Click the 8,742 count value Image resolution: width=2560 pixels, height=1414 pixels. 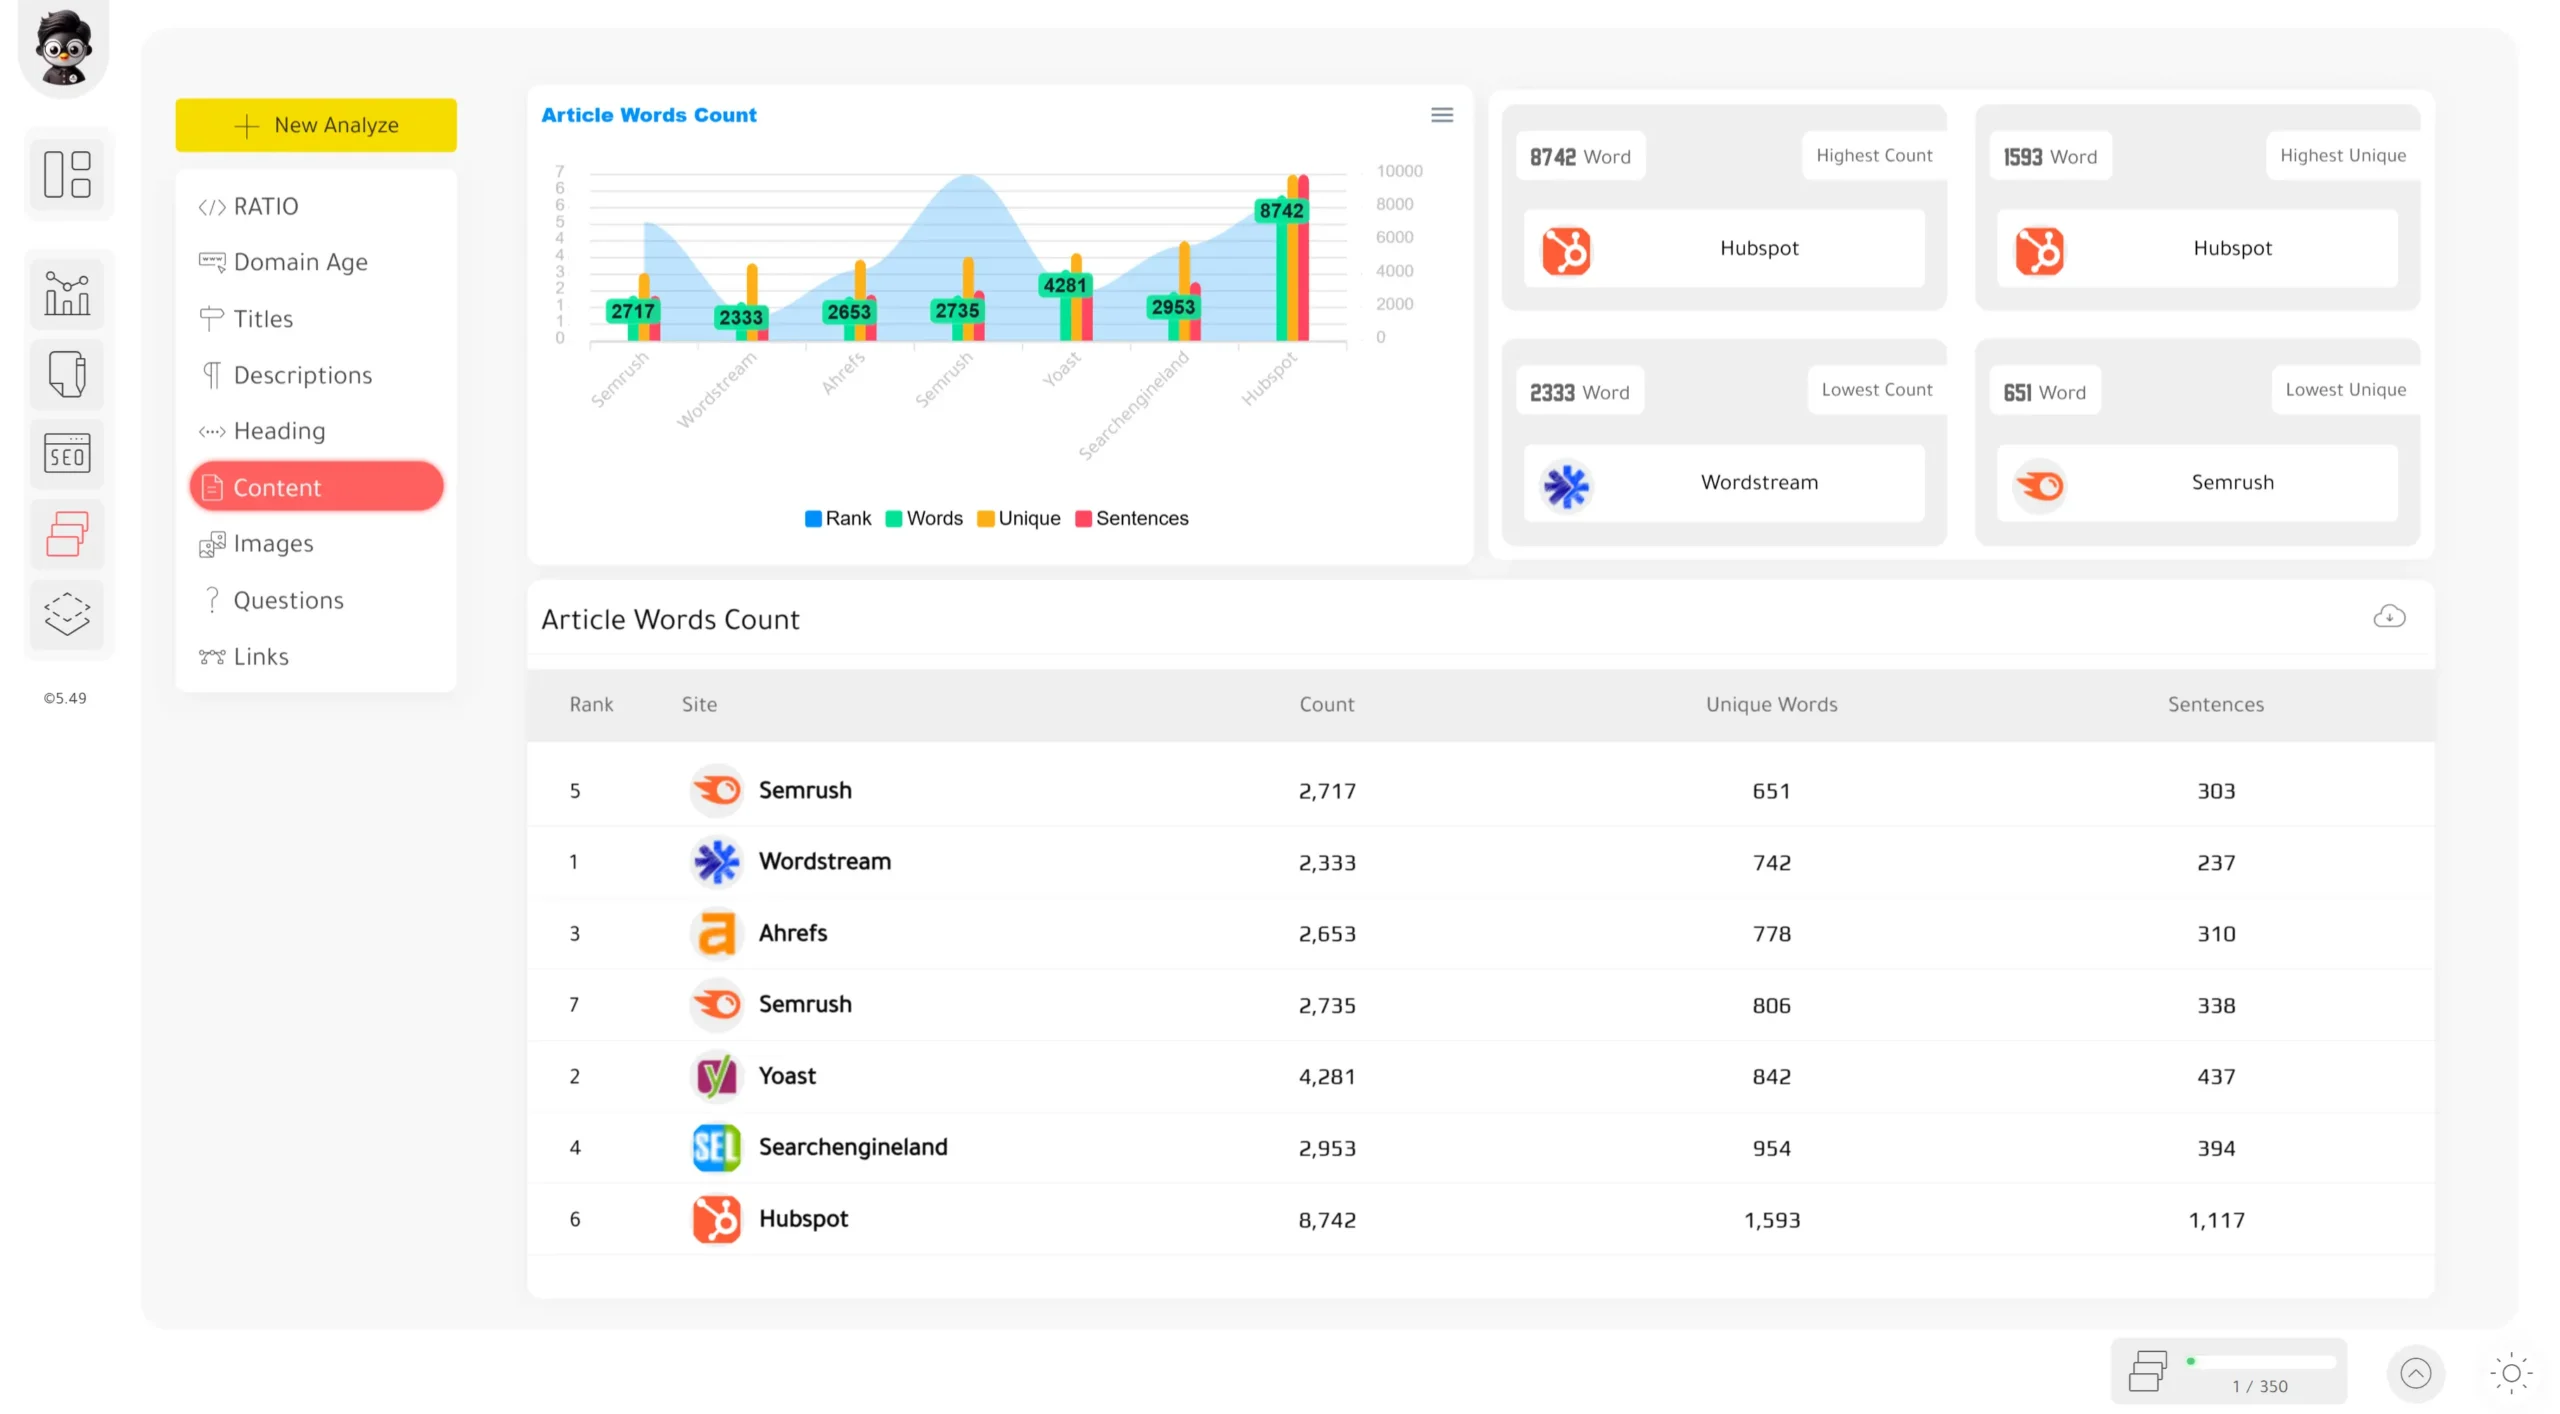(x=1326, y=1220)
